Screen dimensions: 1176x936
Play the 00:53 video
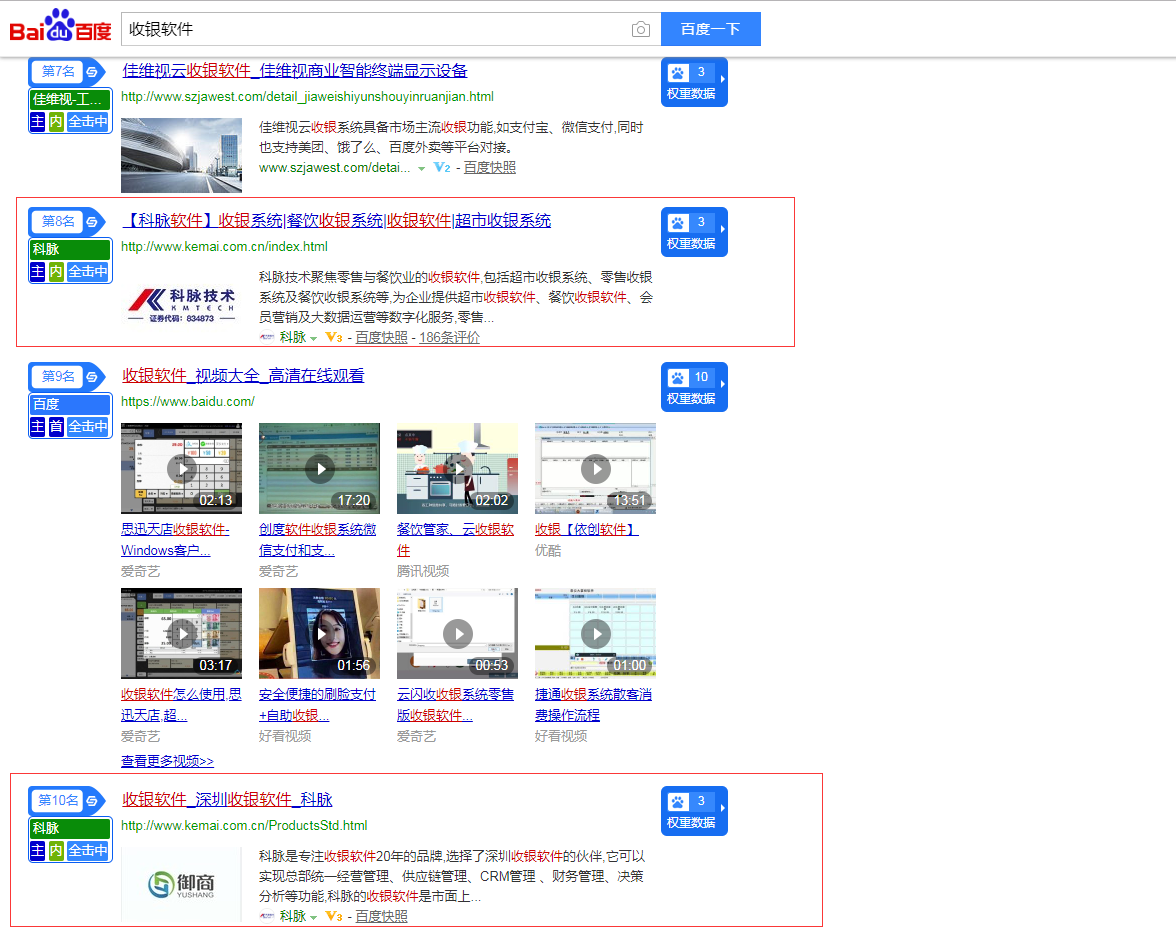tap(458, 634)
